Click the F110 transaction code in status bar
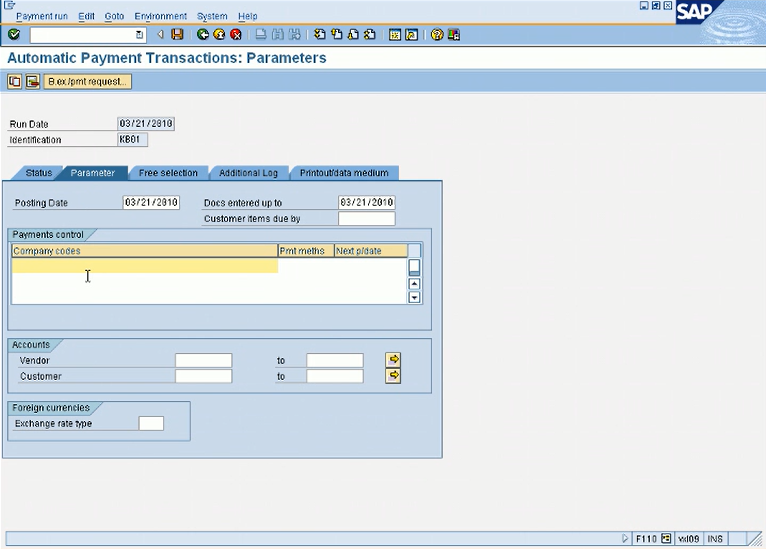This screenshot has width=766, height=549. (646, 539)
